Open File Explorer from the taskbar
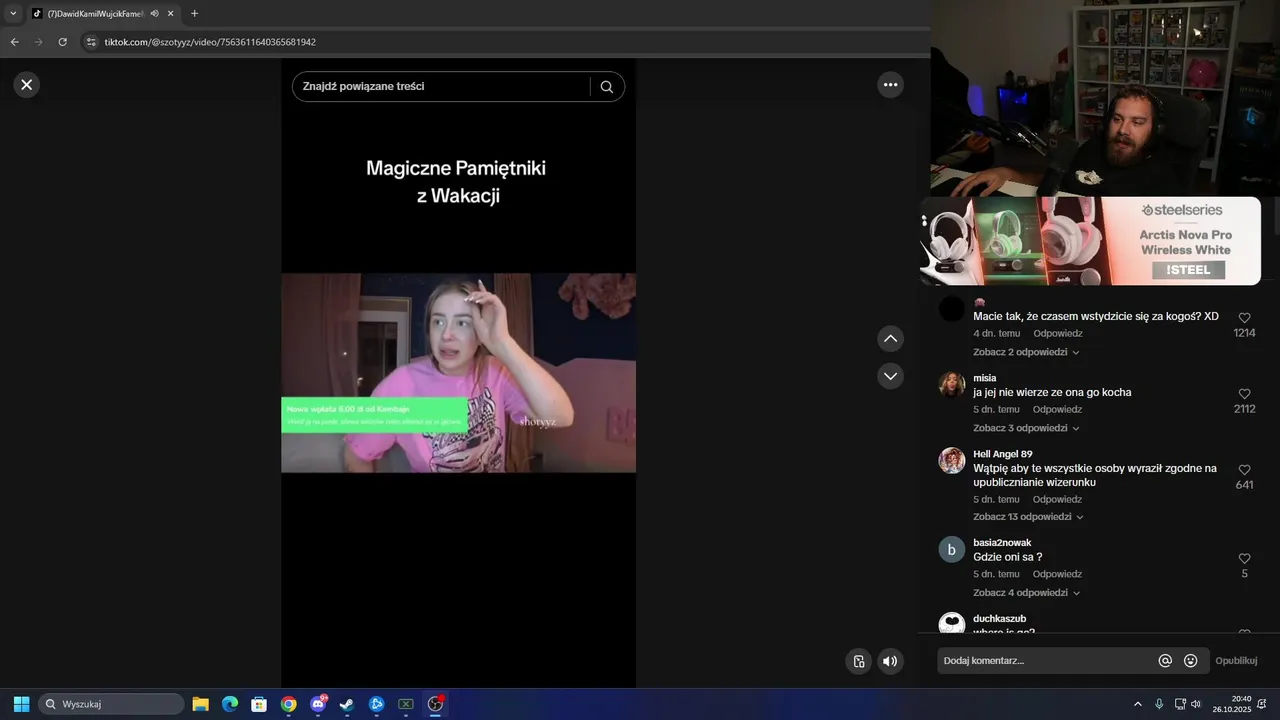The width and height of the screenshot is (1280, 720). [200, 704]
